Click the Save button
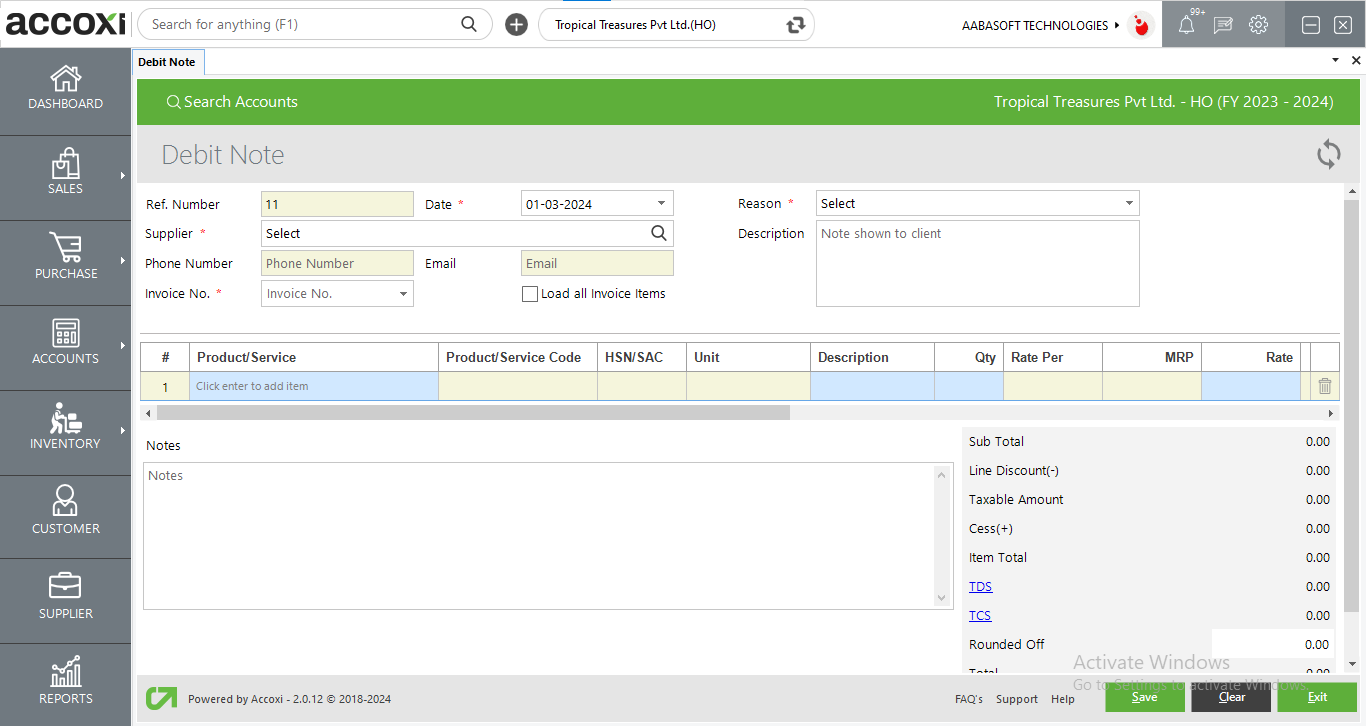This screenshot has width=1366, height=726. click(1144, 697)
